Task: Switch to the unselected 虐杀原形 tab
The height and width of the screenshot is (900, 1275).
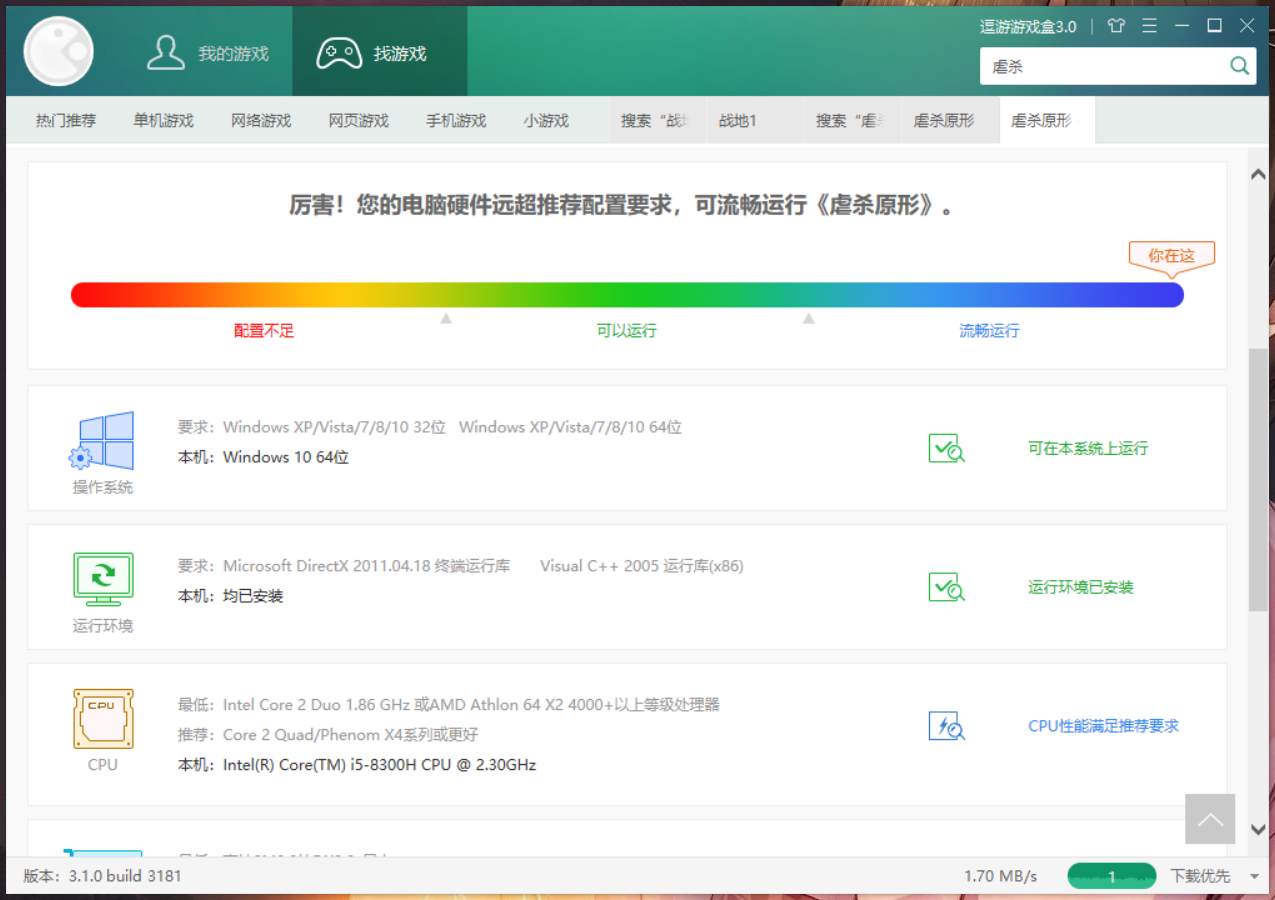Action: click(x=950, y=120)
